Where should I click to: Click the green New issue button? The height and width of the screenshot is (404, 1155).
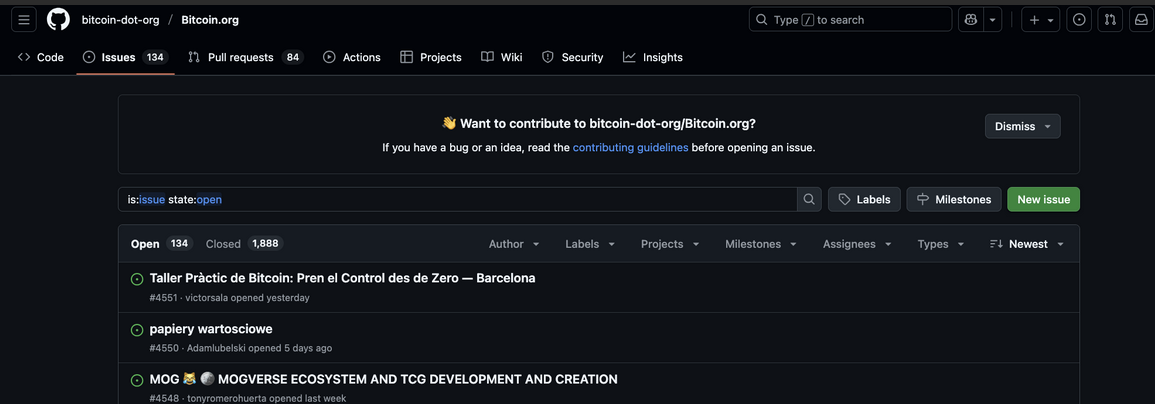[x=1043, y=199]
